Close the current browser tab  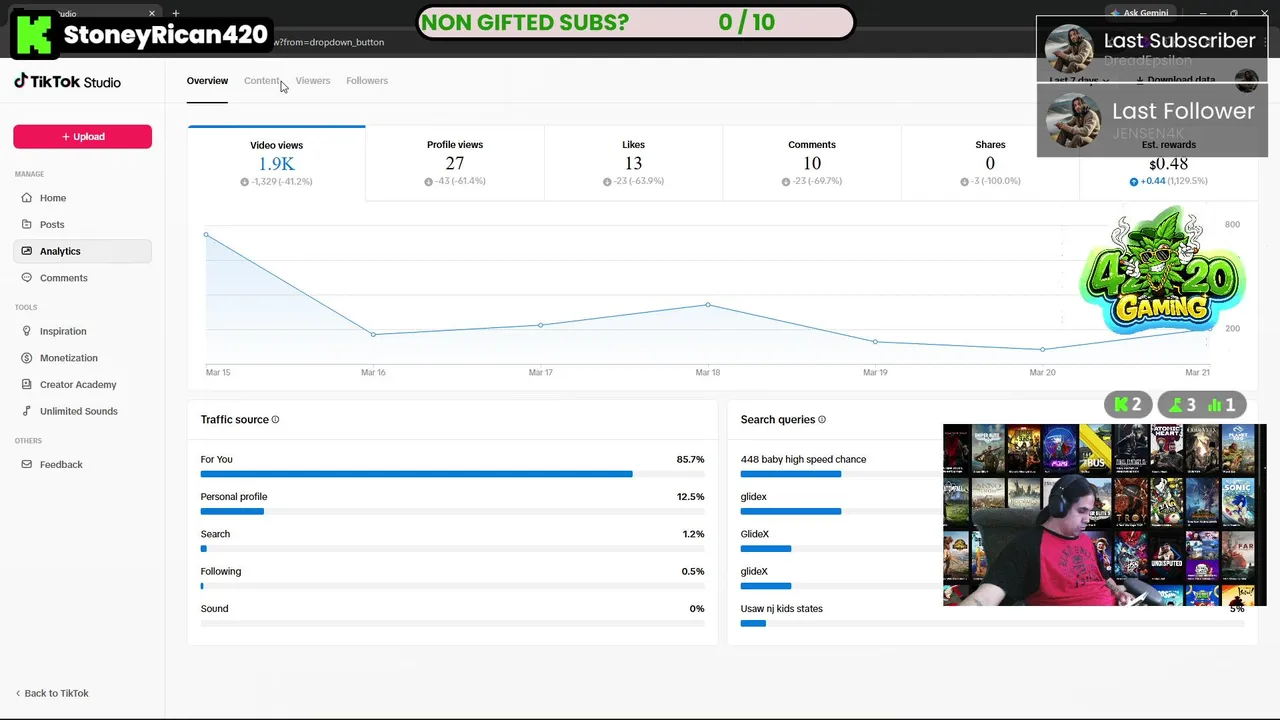tap(152, 14)
